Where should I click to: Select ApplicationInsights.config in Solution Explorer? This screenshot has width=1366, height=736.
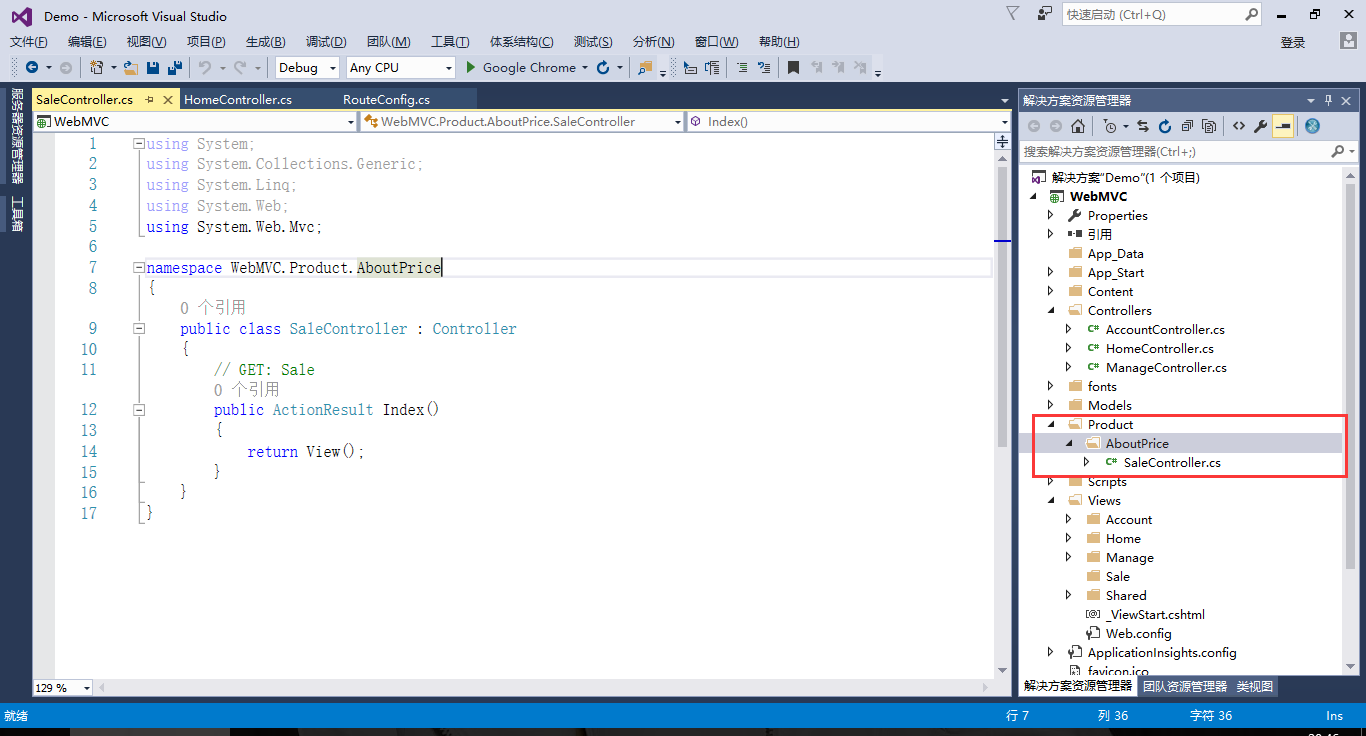click(1162, 652)
